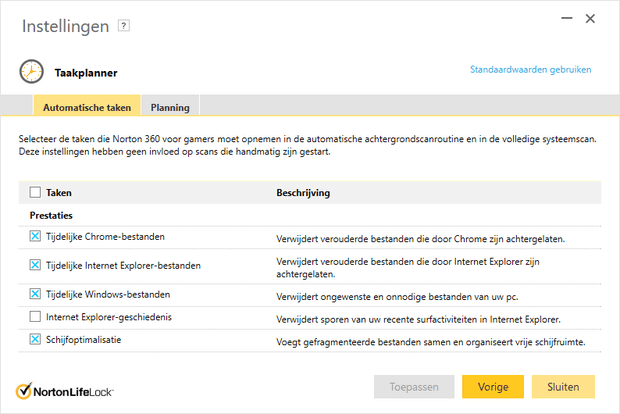Uncheck Tijdelijke Chrome-bestanden checkbox

[35, 236]
